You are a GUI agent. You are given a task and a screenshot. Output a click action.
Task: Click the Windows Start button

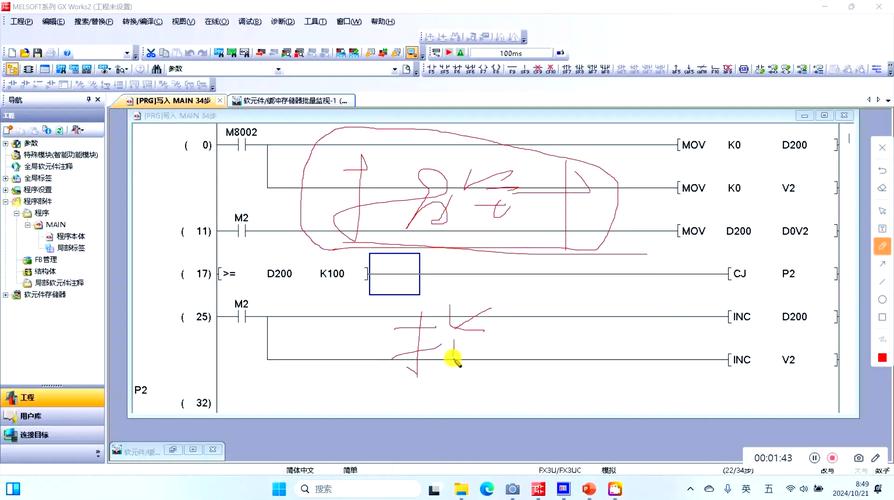click(x=279, y=489)
